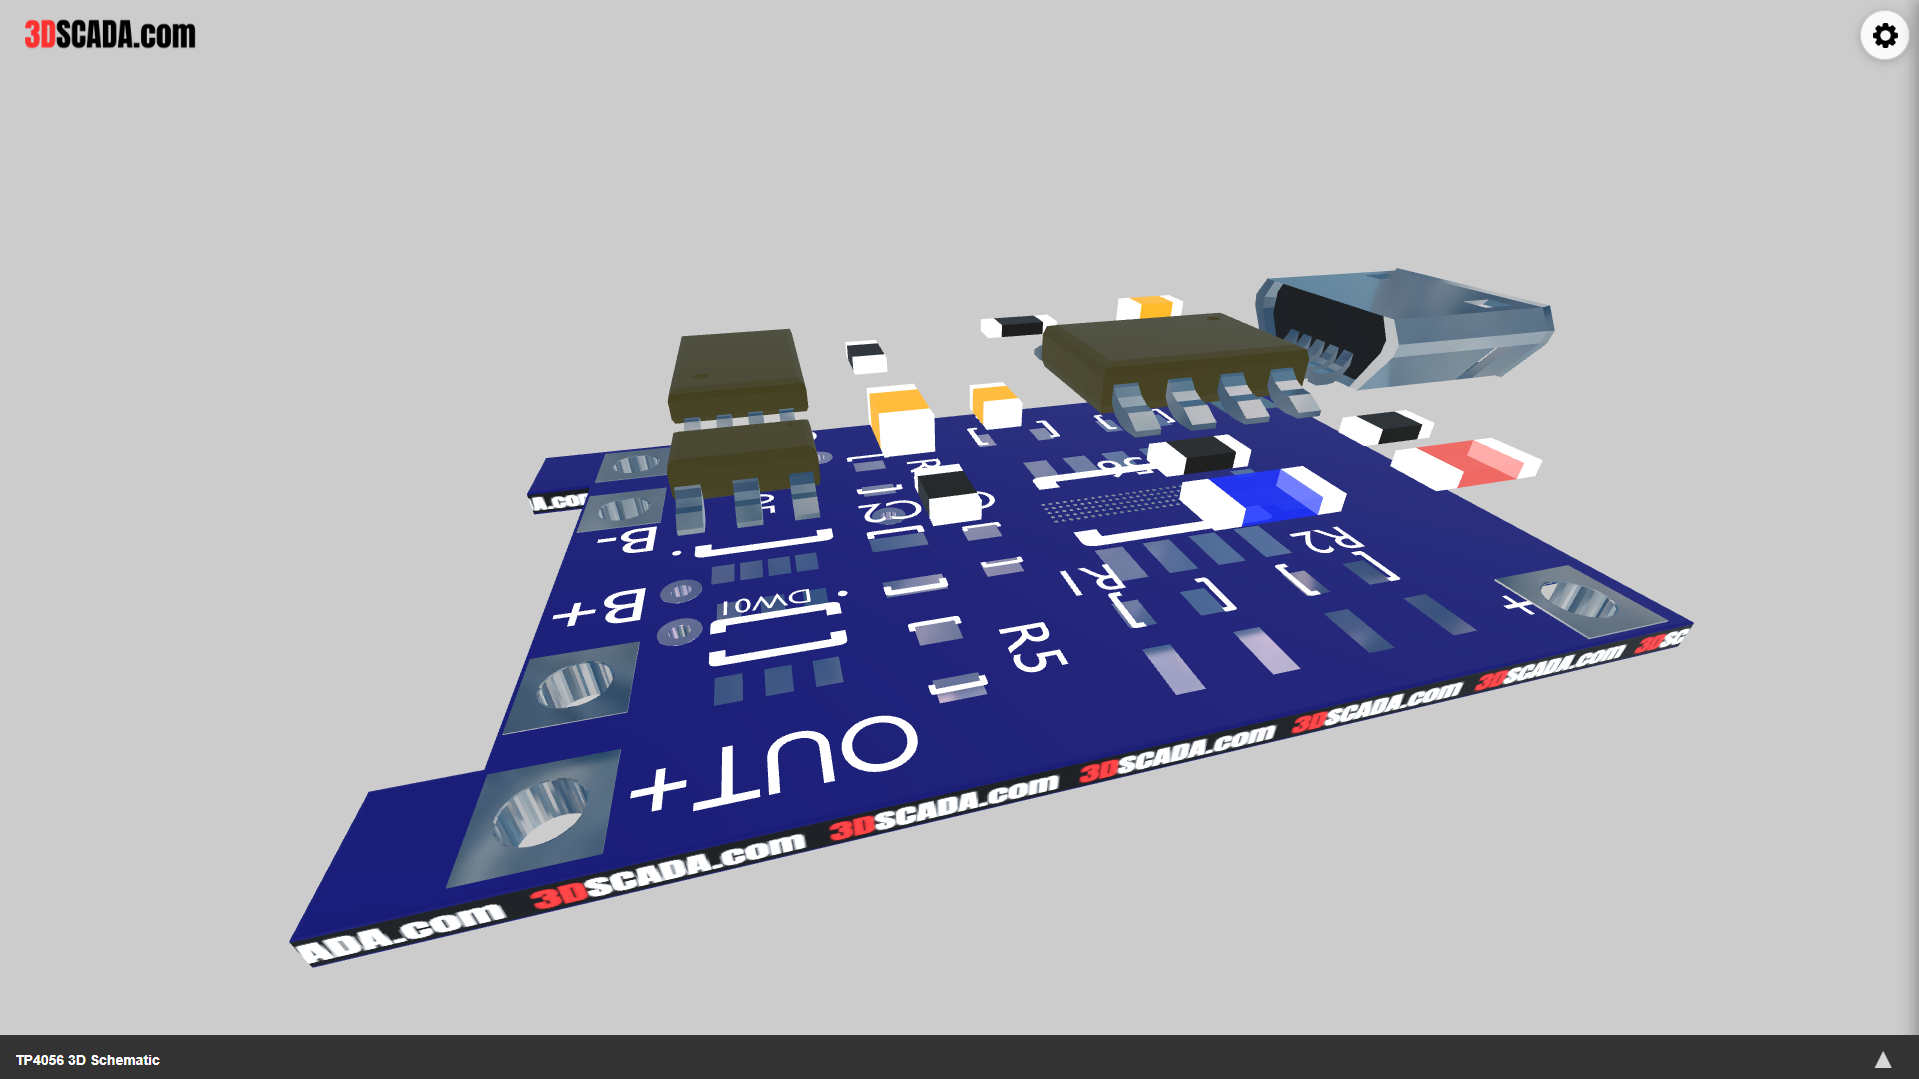The height and width of the screenshot is (1079, 1919).
Task: Click the TP4056 3D Schematic title
Action: [x=88, y=1060]
